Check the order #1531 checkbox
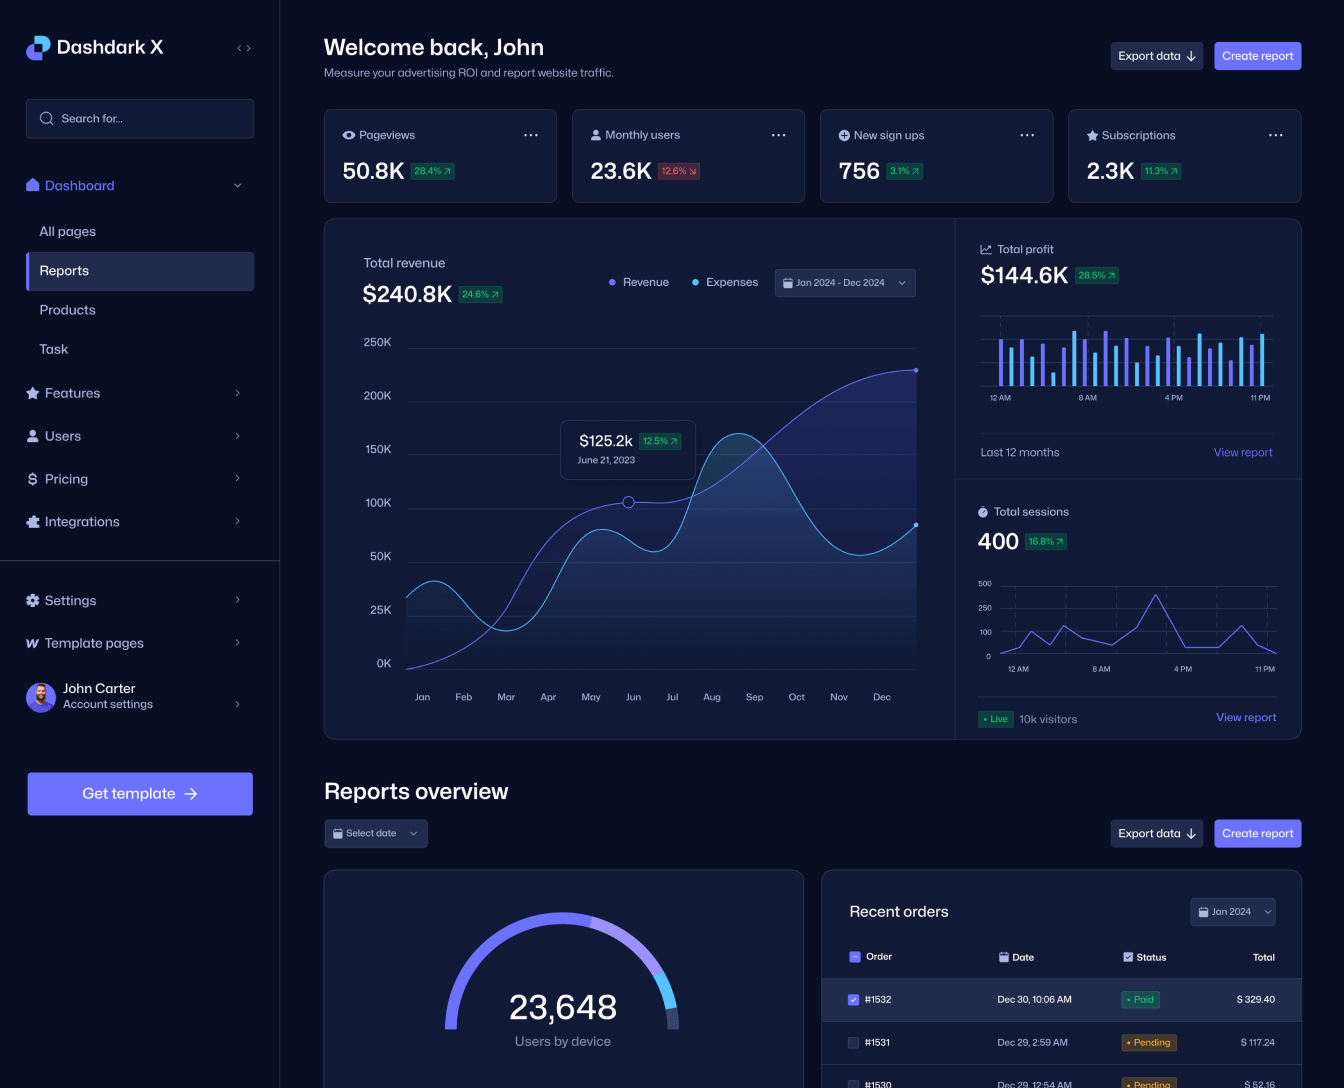The image size is (1344, 1088). [x=853, y=1042]
